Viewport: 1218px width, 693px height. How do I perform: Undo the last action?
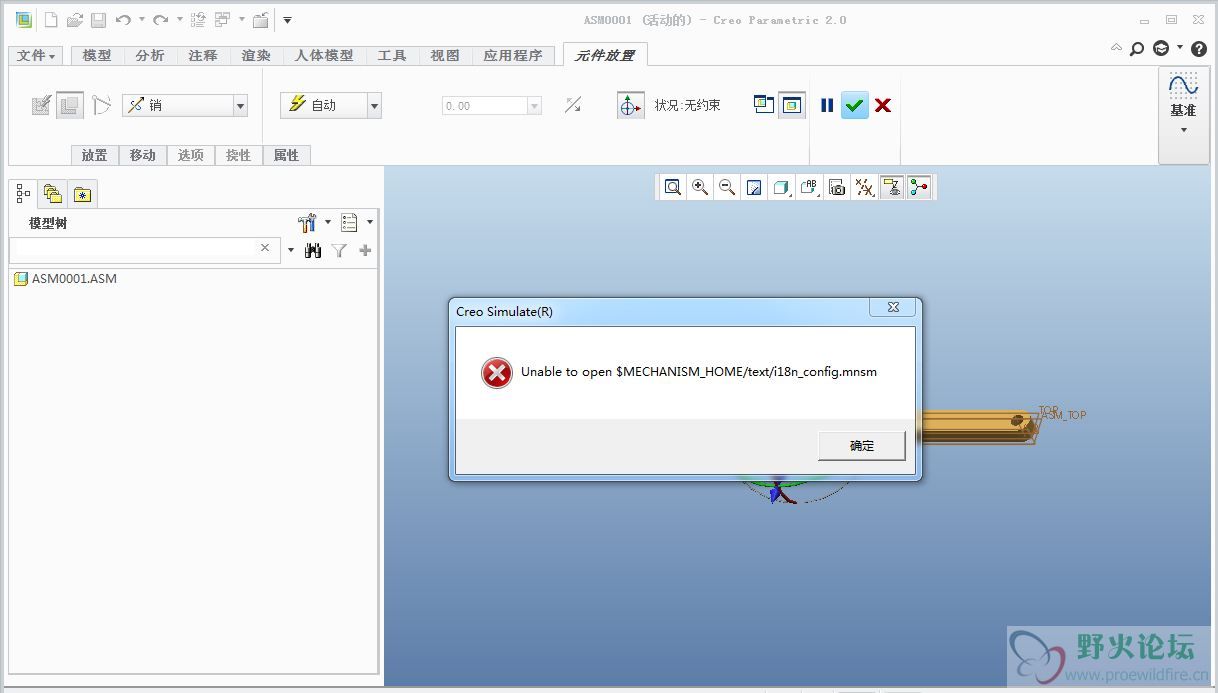(123, 20)
